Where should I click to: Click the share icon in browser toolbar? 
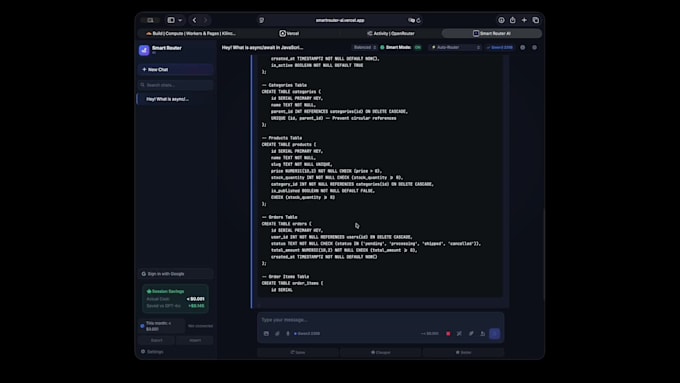[x=513, y=20]
